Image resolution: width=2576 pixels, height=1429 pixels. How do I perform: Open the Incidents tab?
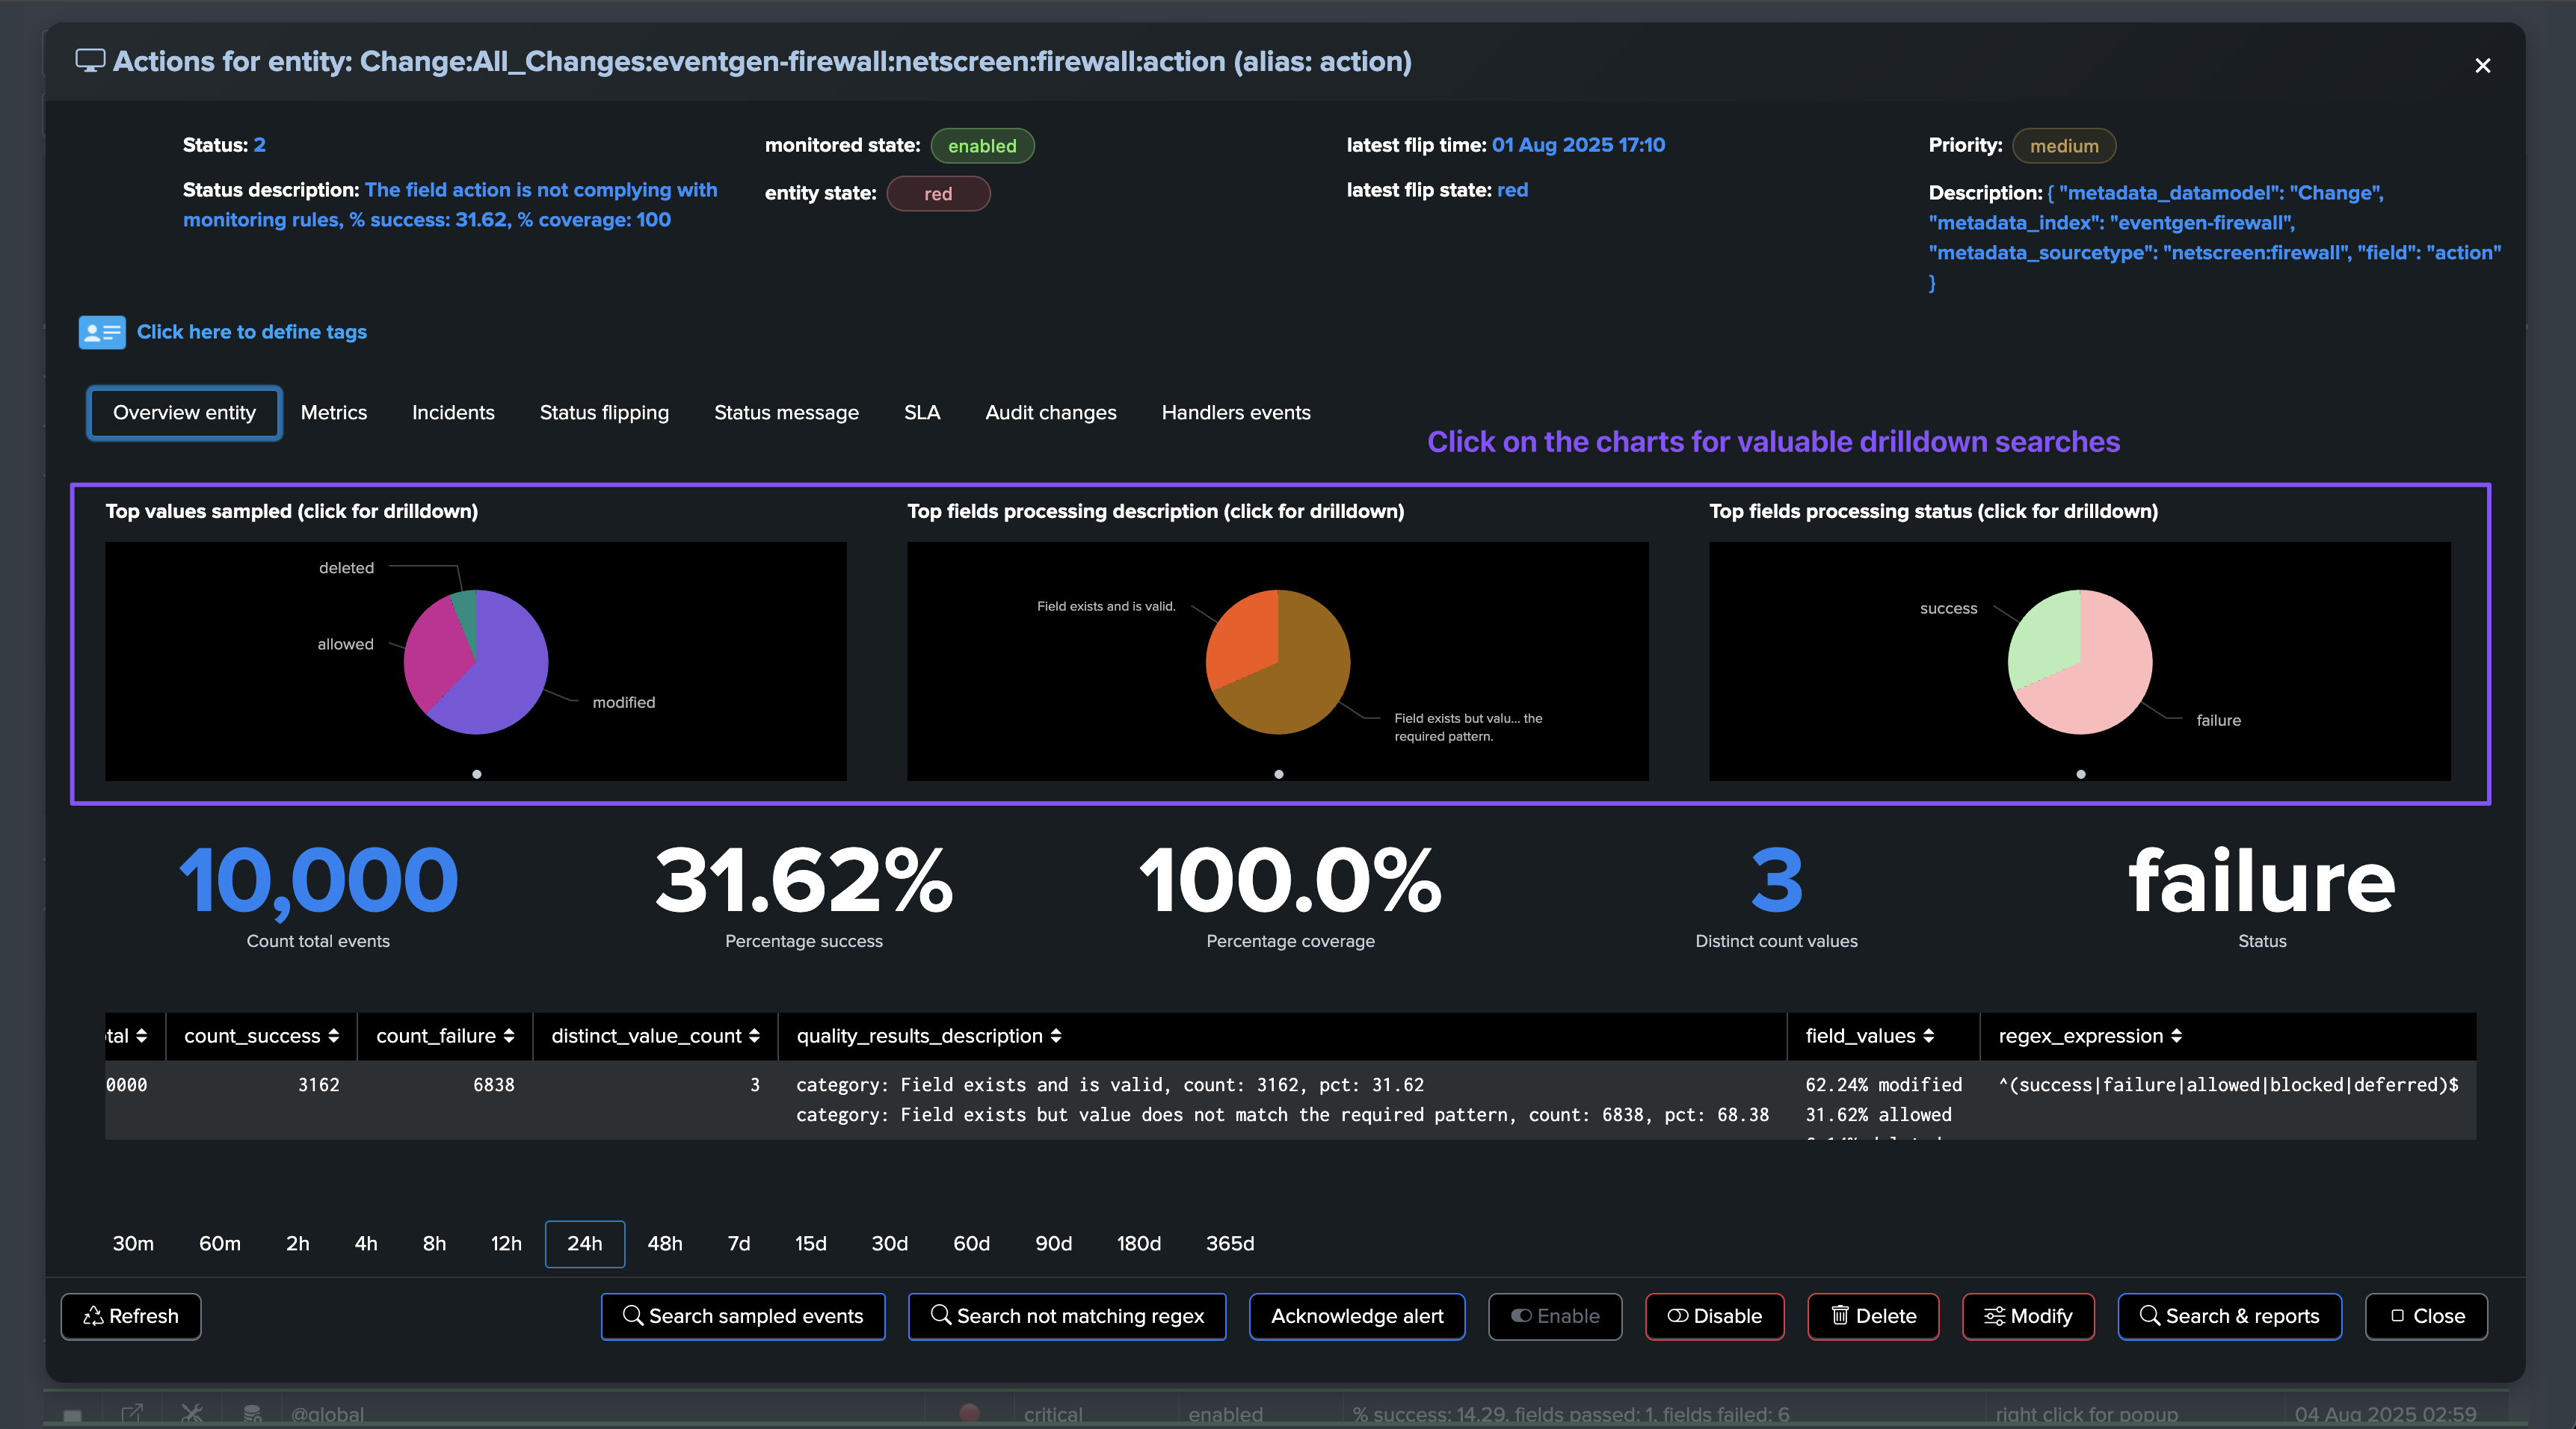453,412
